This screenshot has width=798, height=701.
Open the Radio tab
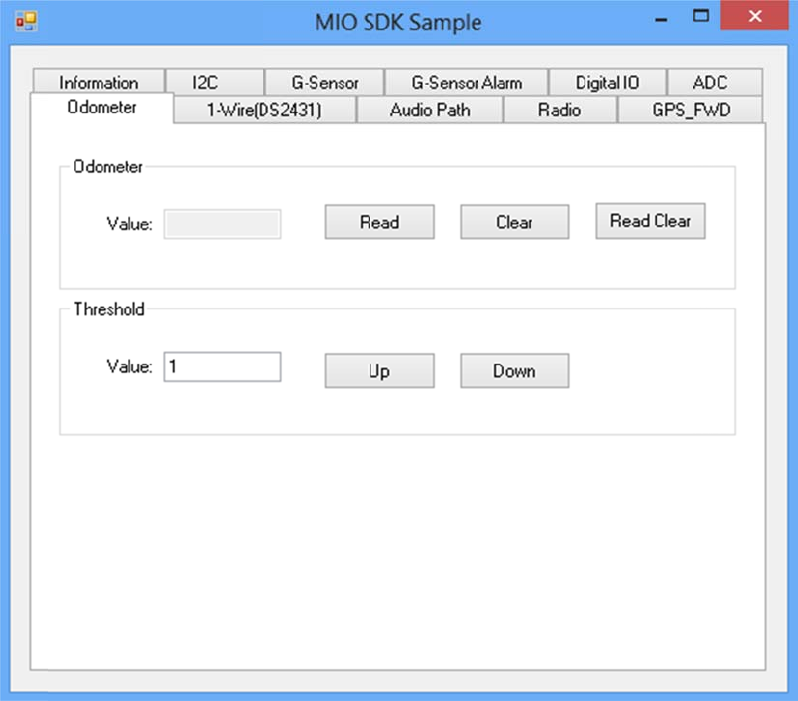pos(560,110)
